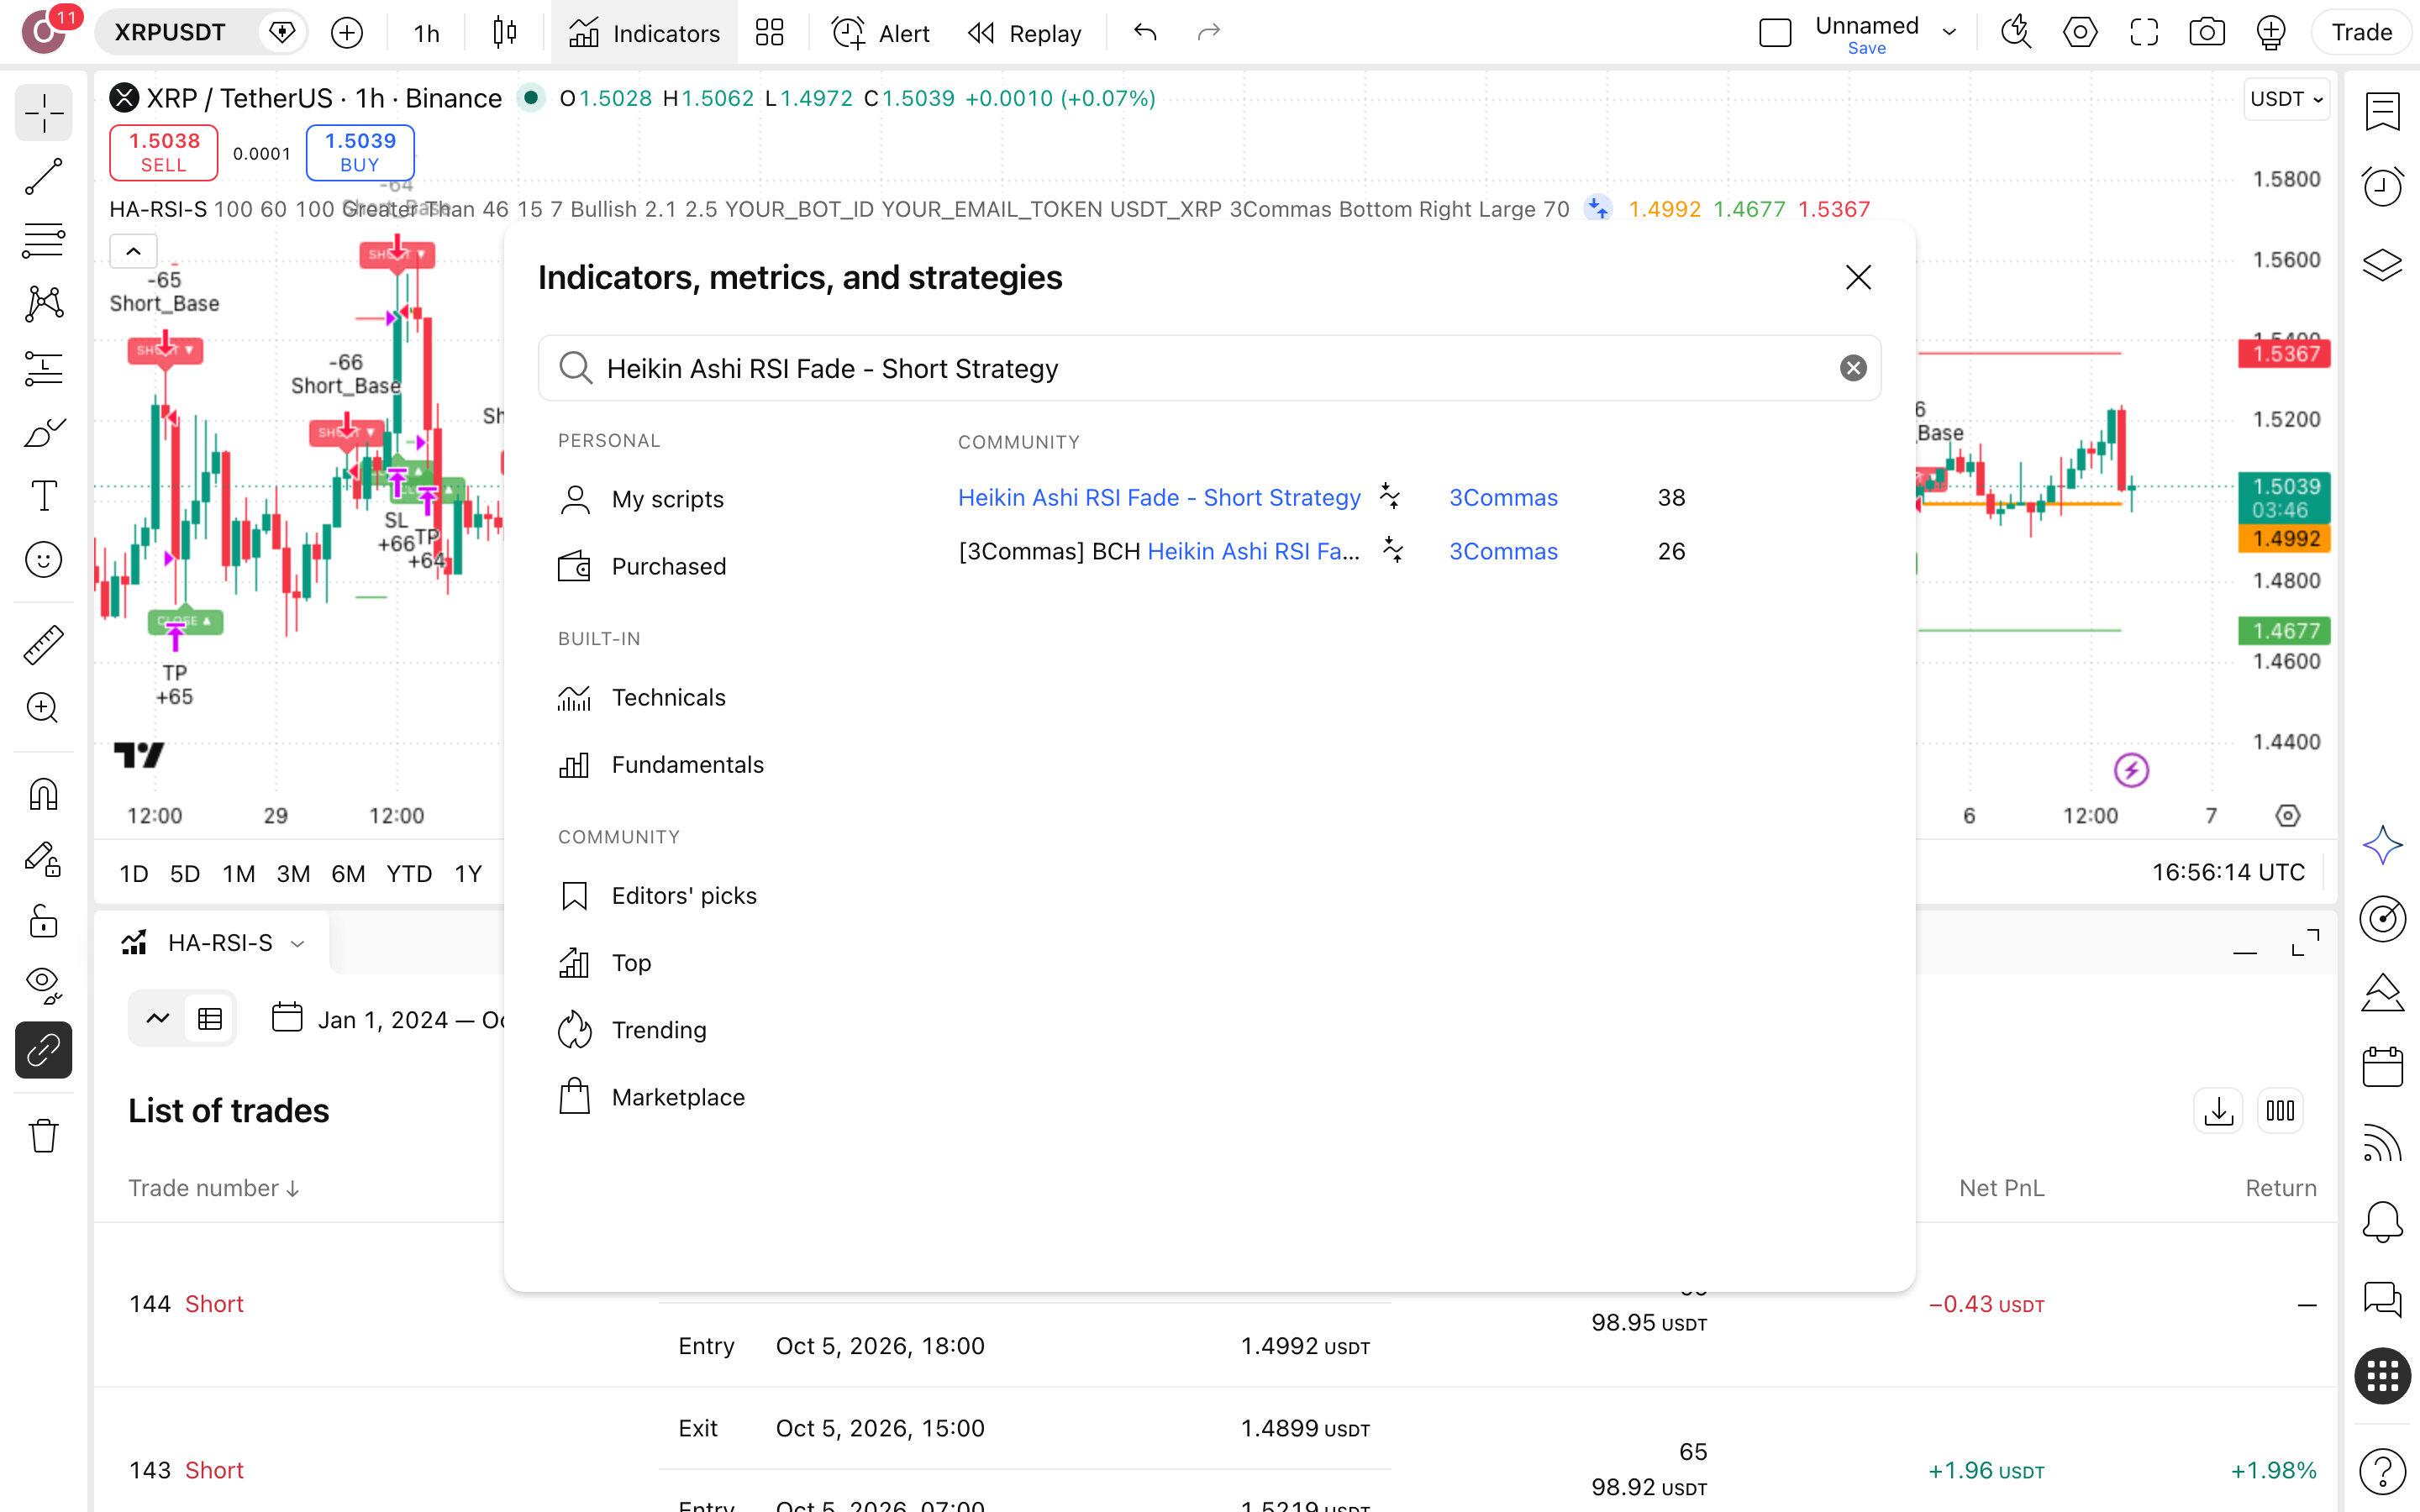Toggle magnet mode for drawings

(43, 795)
